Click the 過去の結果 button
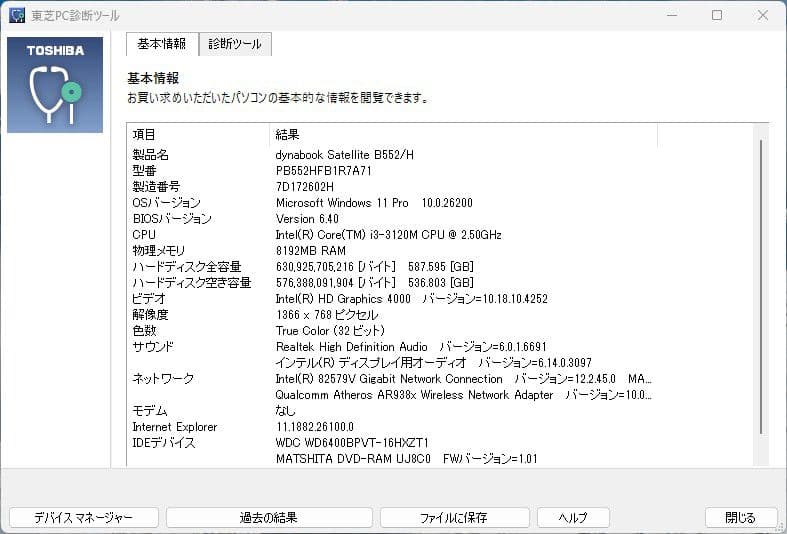The height and width of the screenshot is (534, 787). 269,517
